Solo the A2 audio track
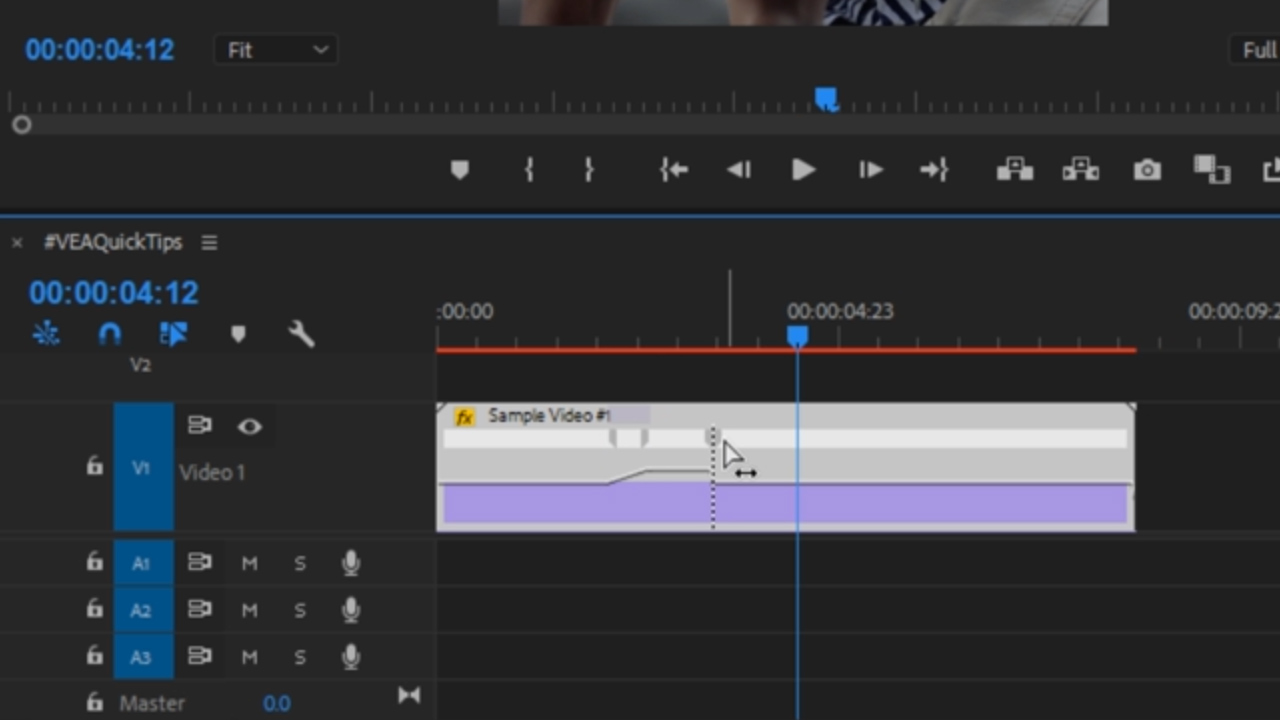1280x720 pixels. (x=300, y=610)
